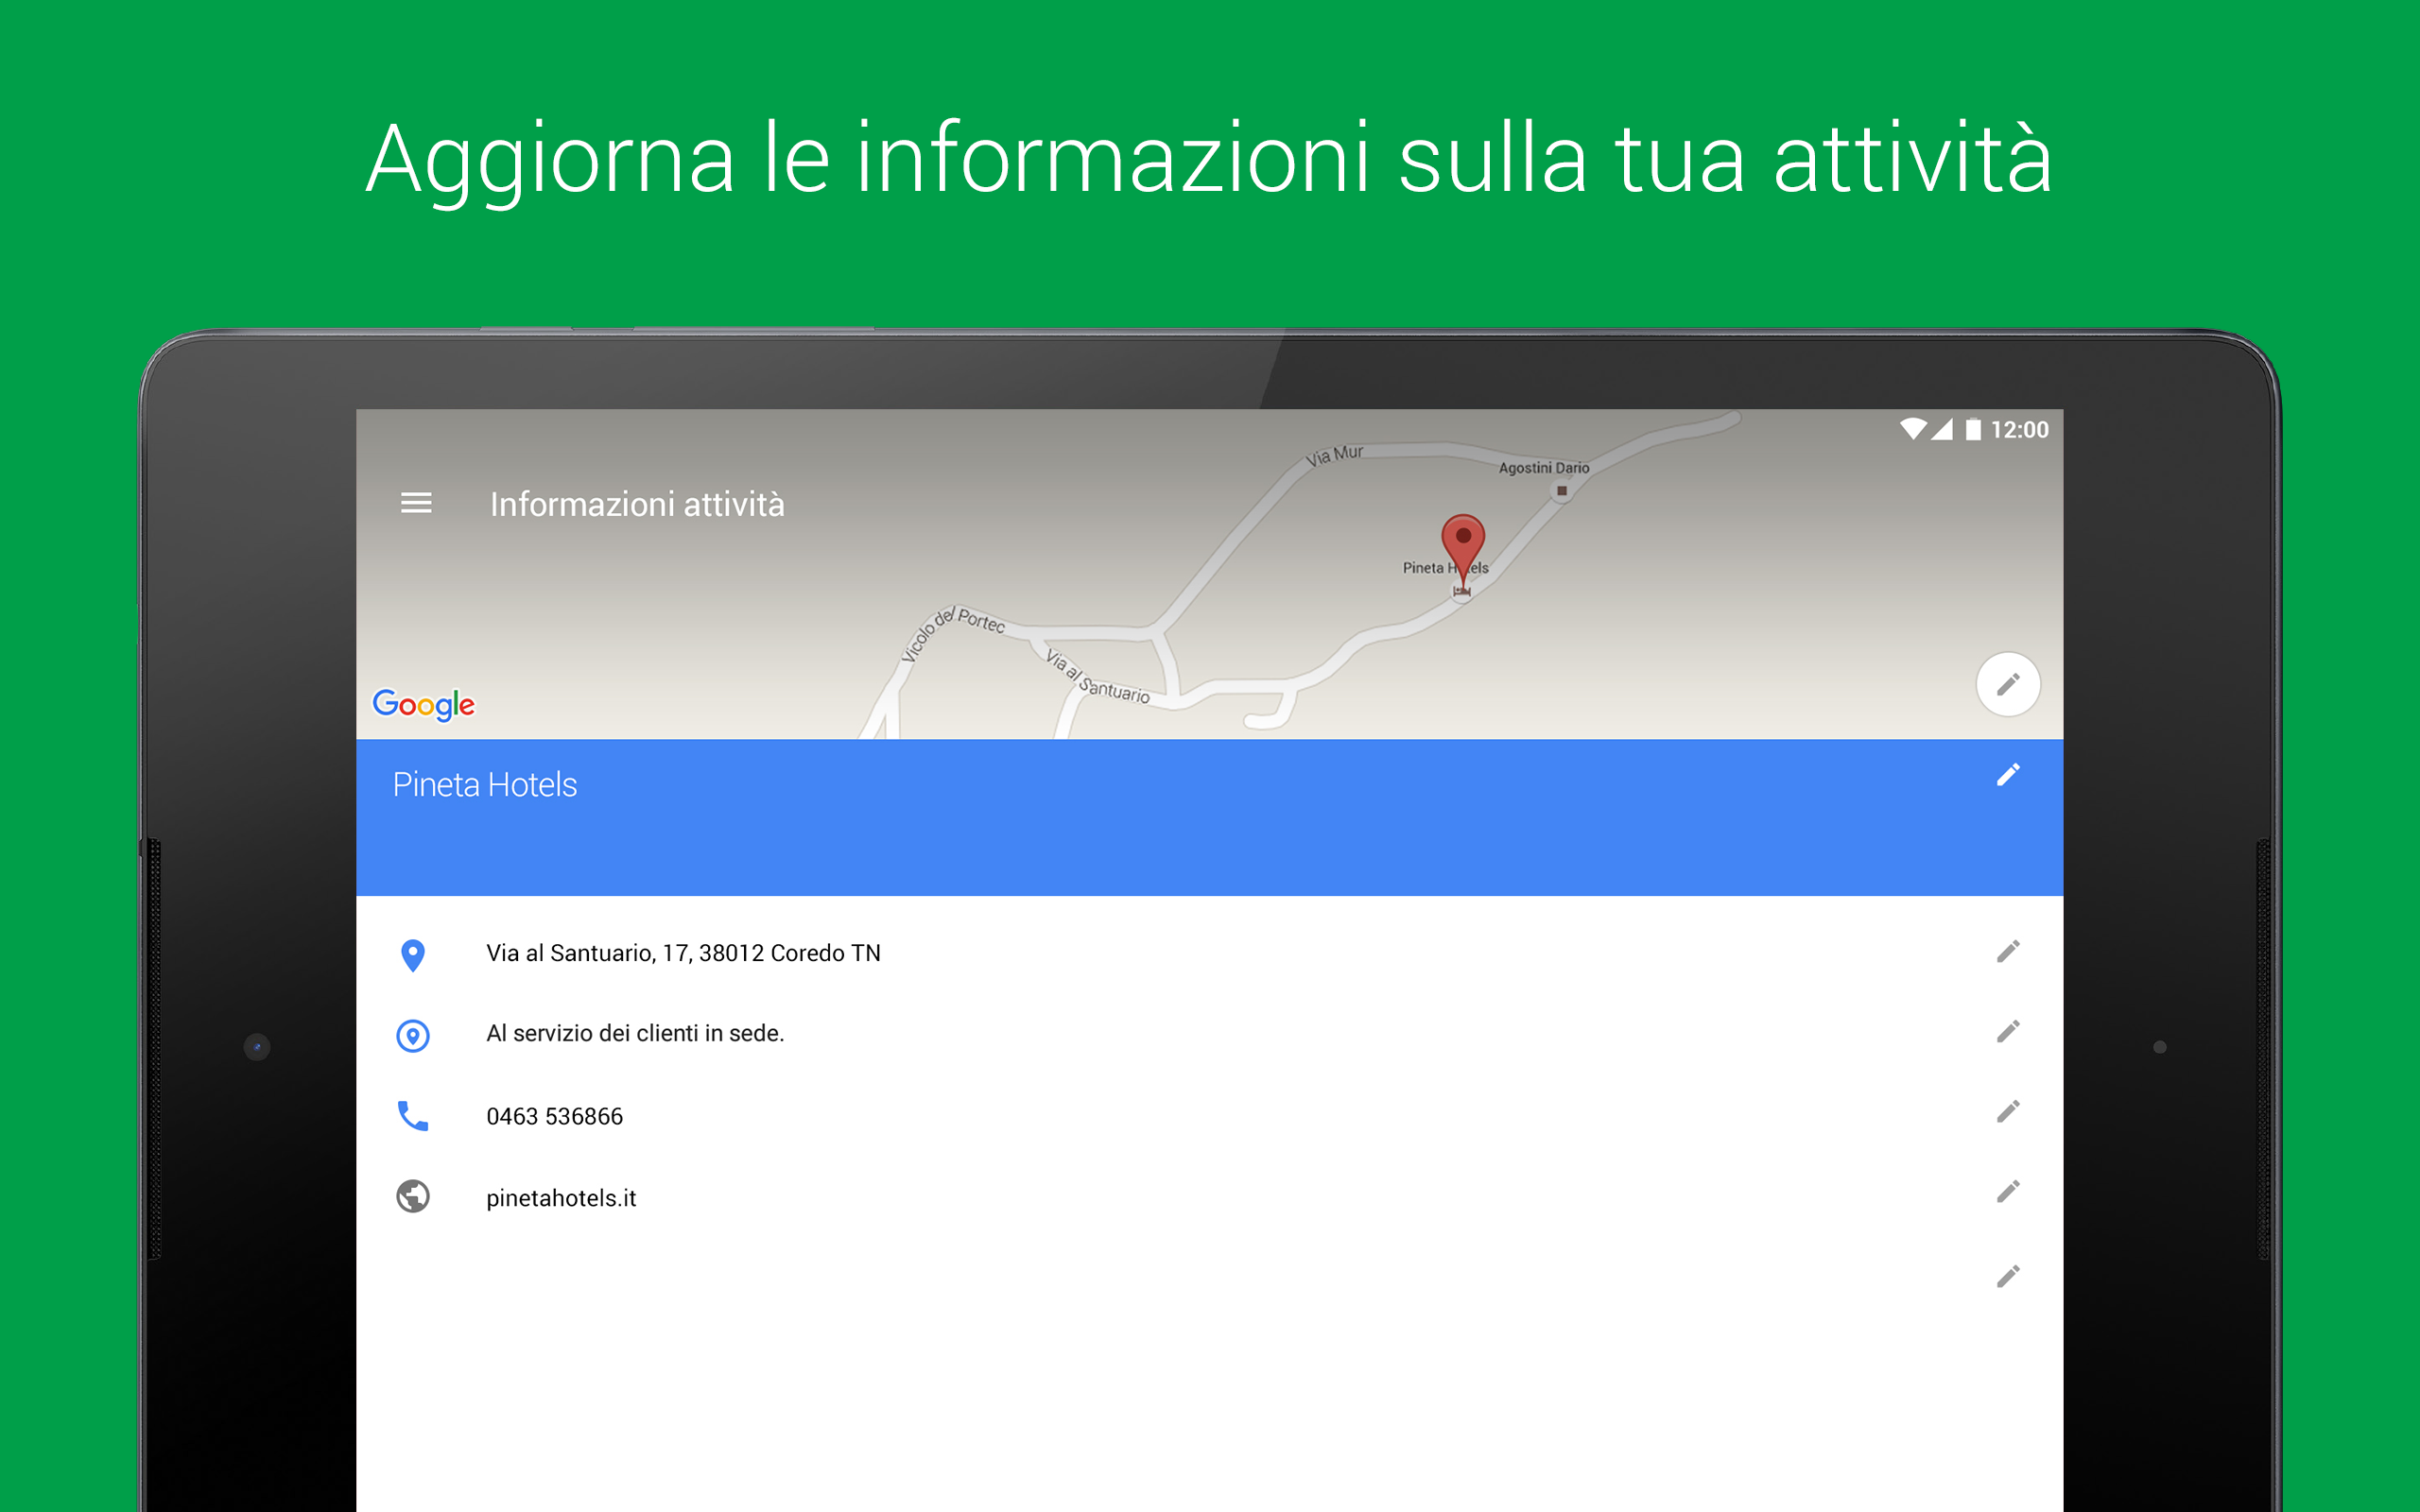Viewport: 2420px width, 1512px height.
Task: Tap 'Al servizio dei clienti in sede.'
Action: [x=635, y=1033]
